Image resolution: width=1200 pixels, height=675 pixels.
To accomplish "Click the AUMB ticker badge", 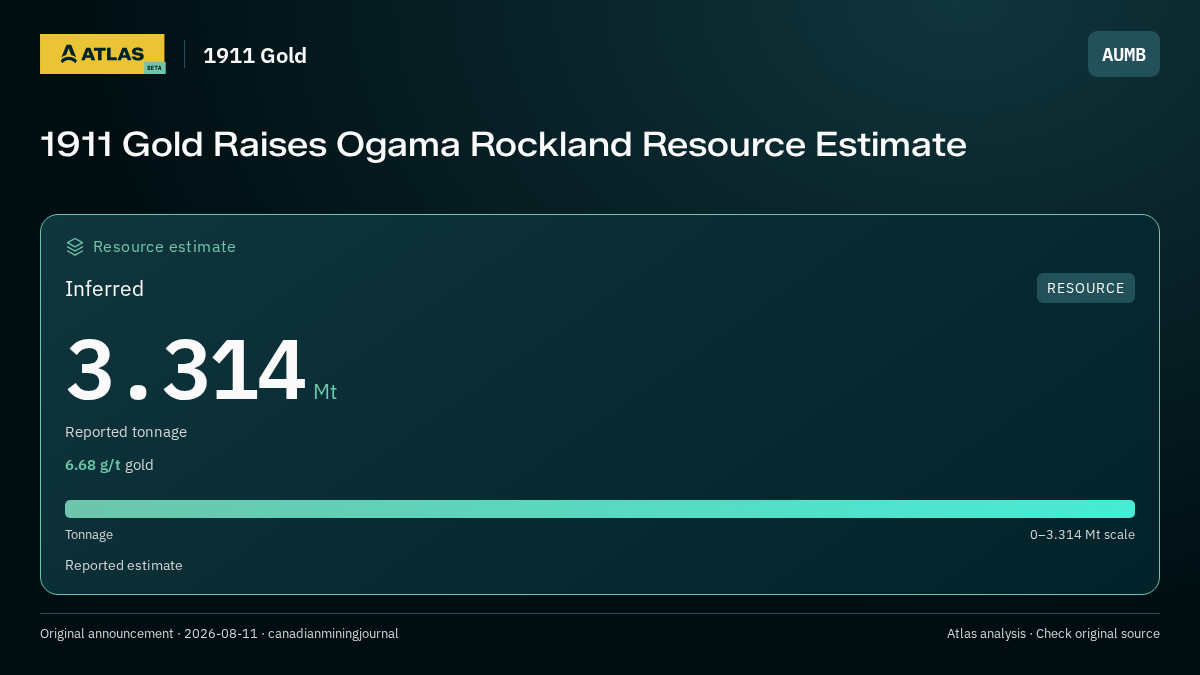I will pyautogui.click(x=1124, y=54).
